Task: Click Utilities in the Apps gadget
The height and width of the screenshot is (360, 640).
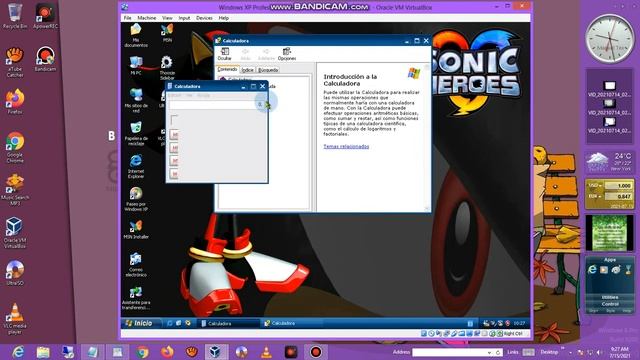Action: (x=610, y=297)
